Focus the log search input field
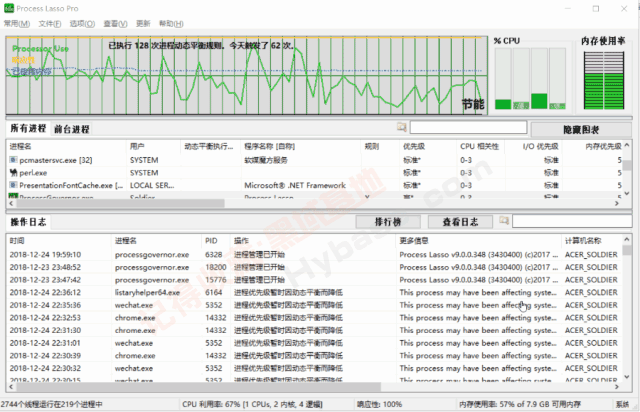Screen dimensions: 640x412 coord(572,221)
